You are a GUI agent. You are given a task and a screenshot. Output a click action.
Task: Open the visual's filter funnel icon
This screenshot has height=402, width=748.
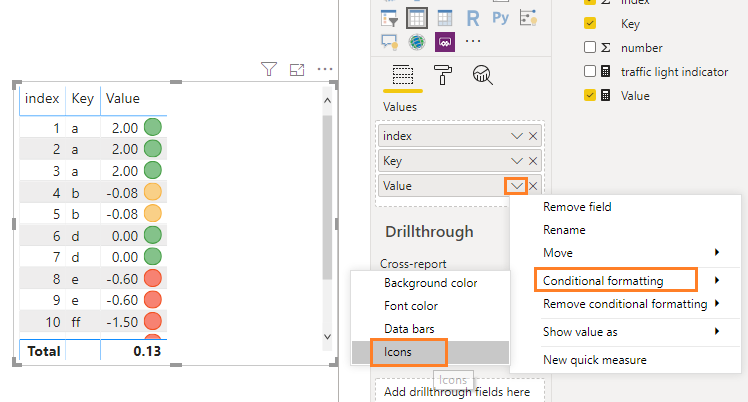(x=269, y=70)
